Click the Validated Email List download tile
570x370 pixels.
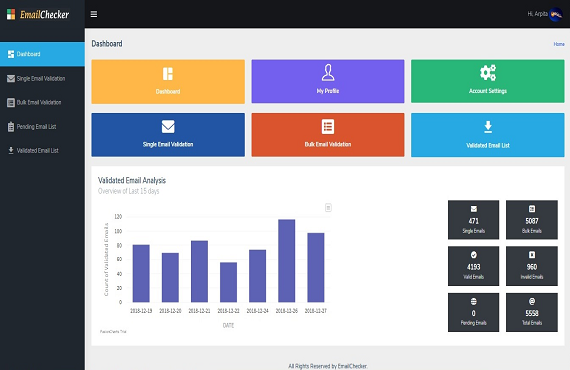click(487, 135)
